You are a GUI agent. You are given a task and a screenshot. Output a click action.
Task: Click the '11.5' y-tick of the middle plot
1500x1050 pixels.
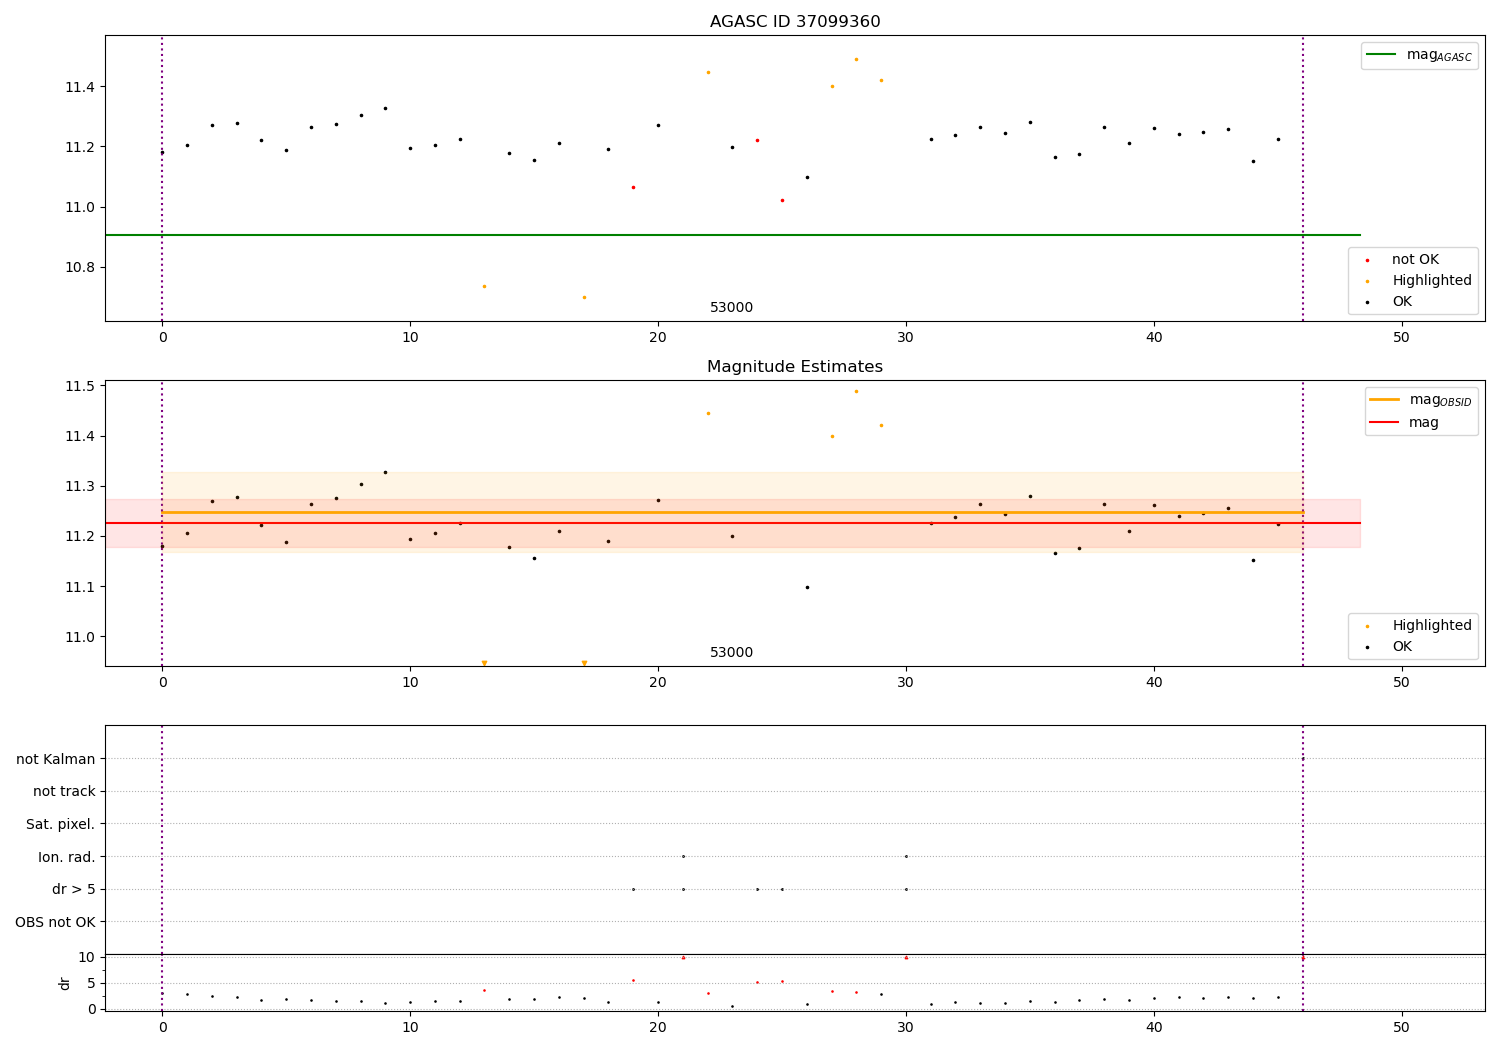(80, 386)
